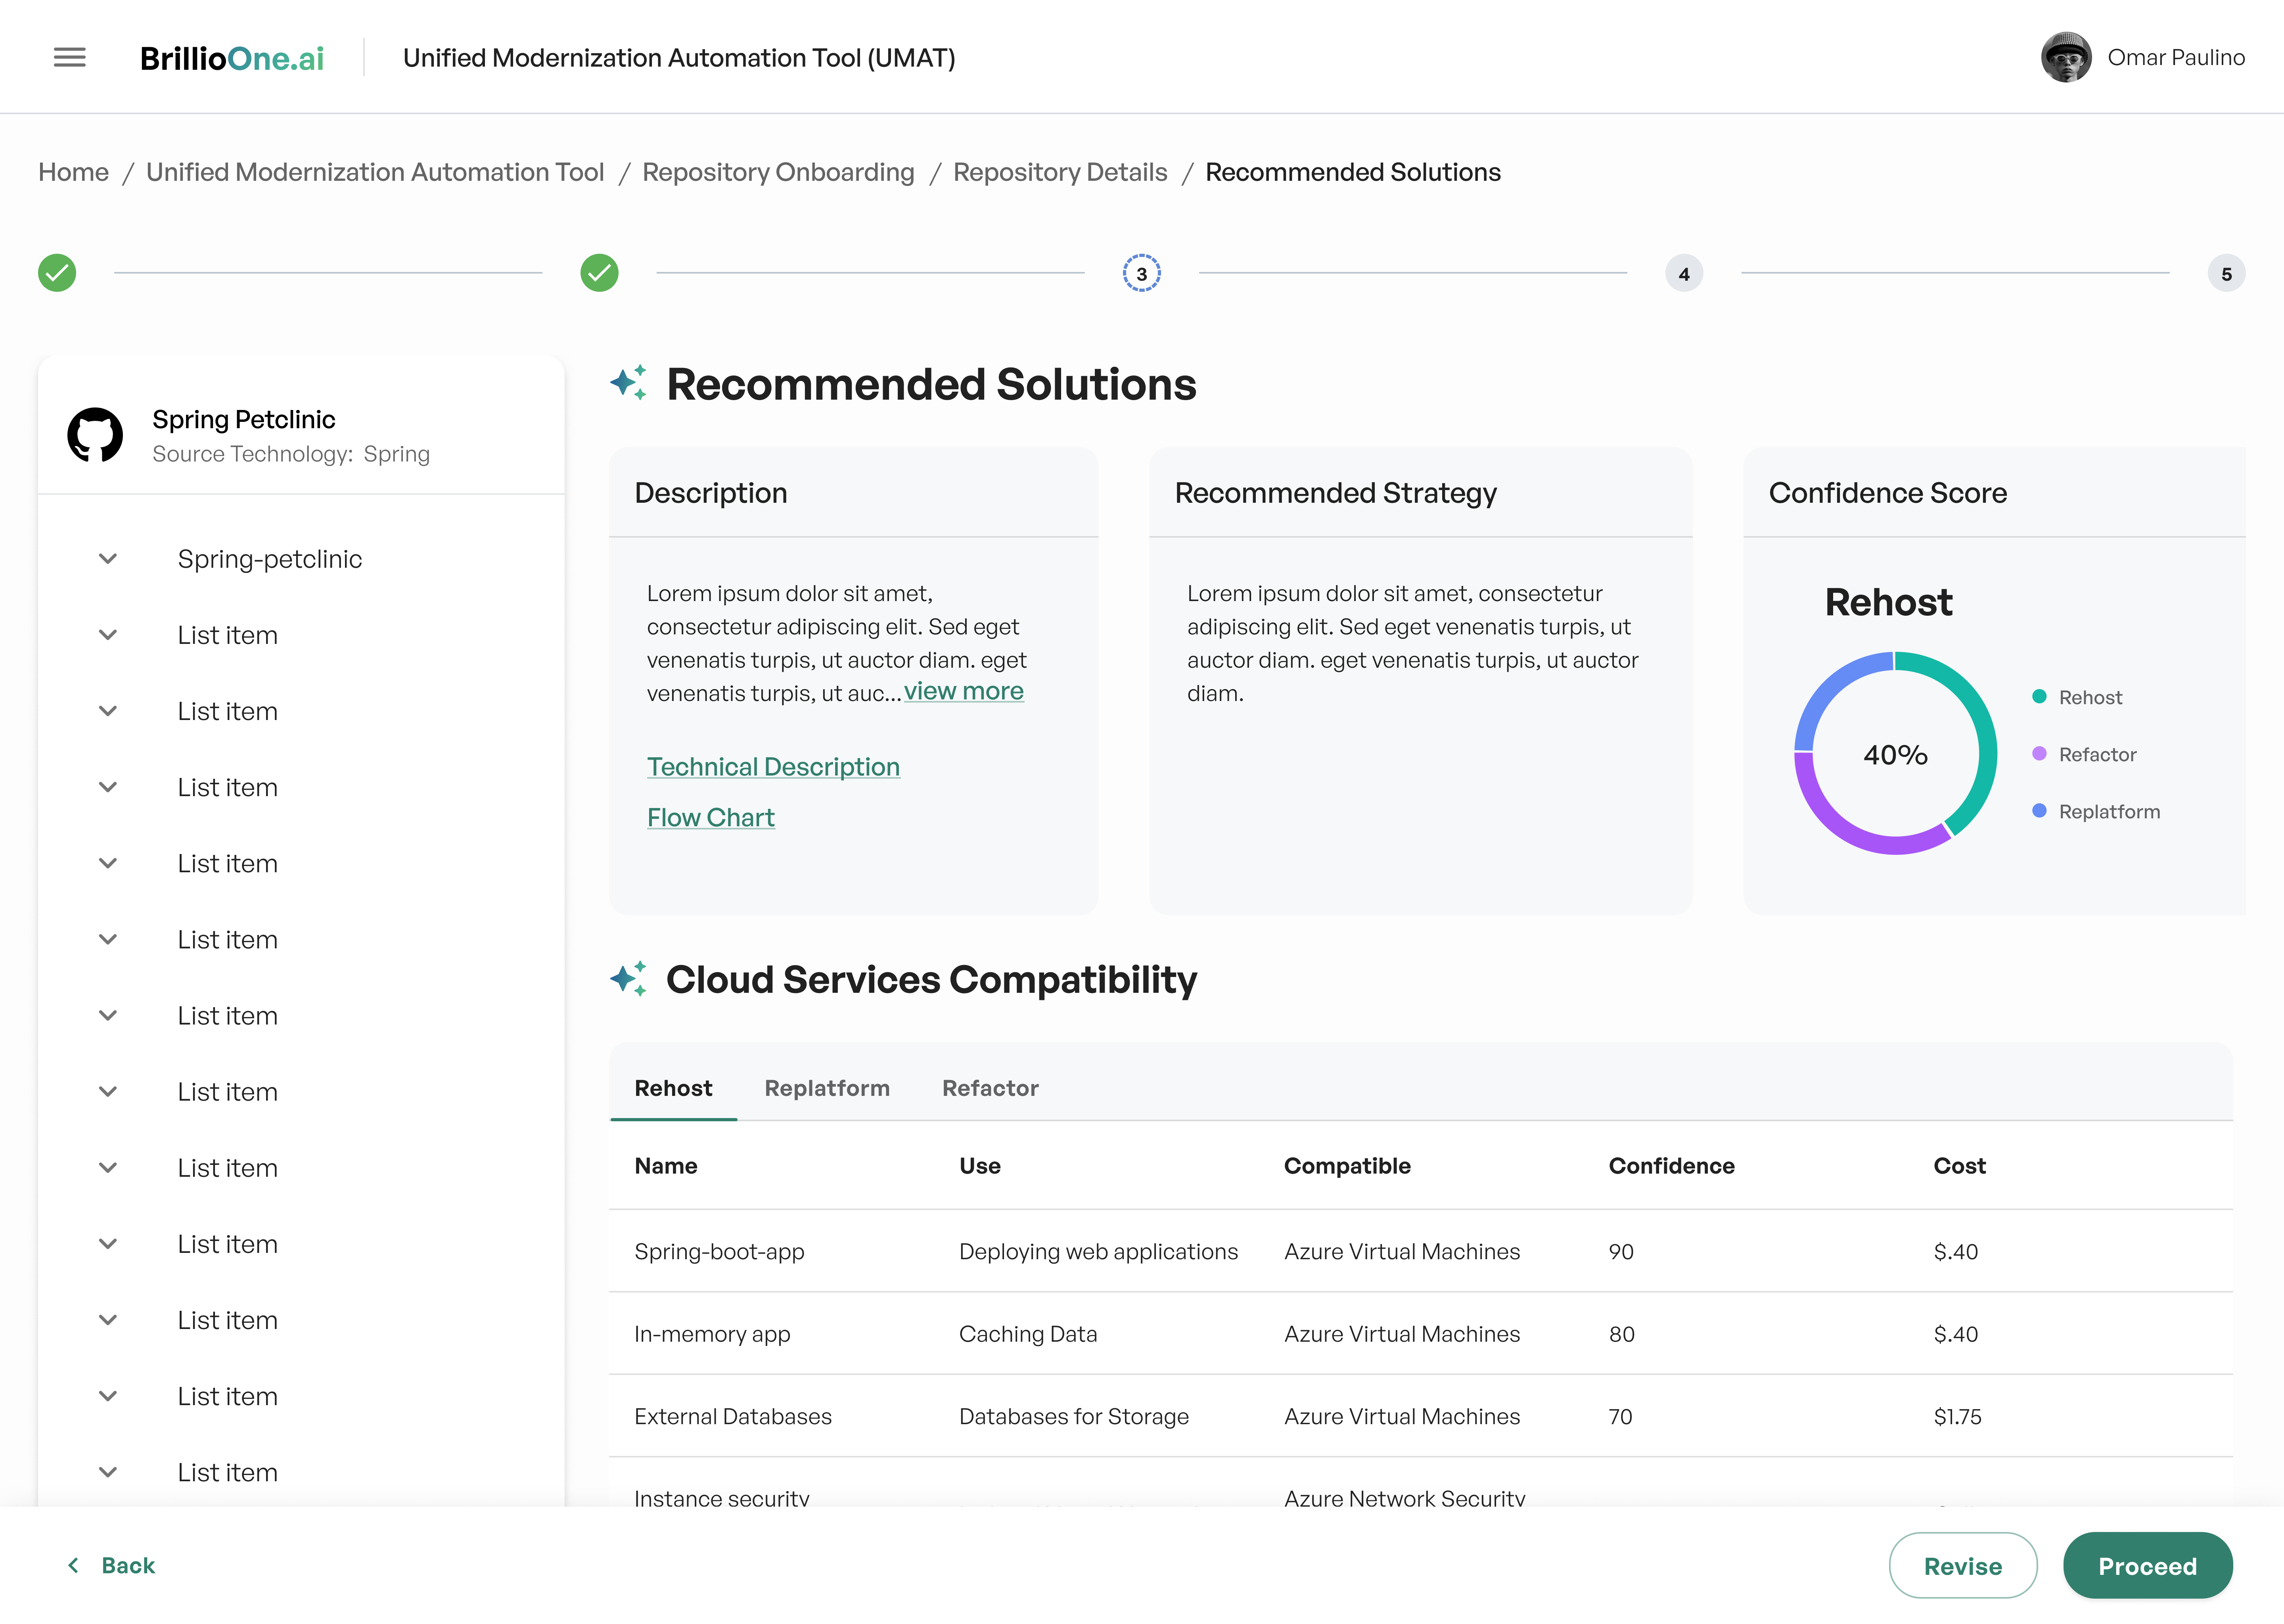Open Omar Paulino's profile avatar

click(x=2065, y=58)
